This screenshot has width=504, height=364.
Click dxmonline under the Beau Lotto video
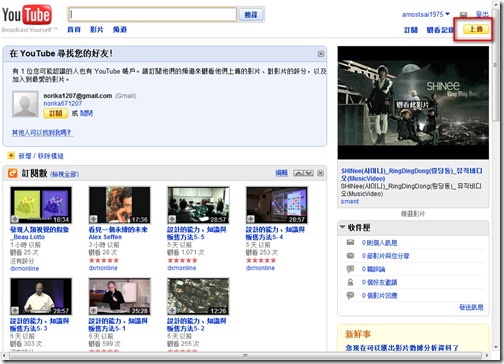pos(24,268)
